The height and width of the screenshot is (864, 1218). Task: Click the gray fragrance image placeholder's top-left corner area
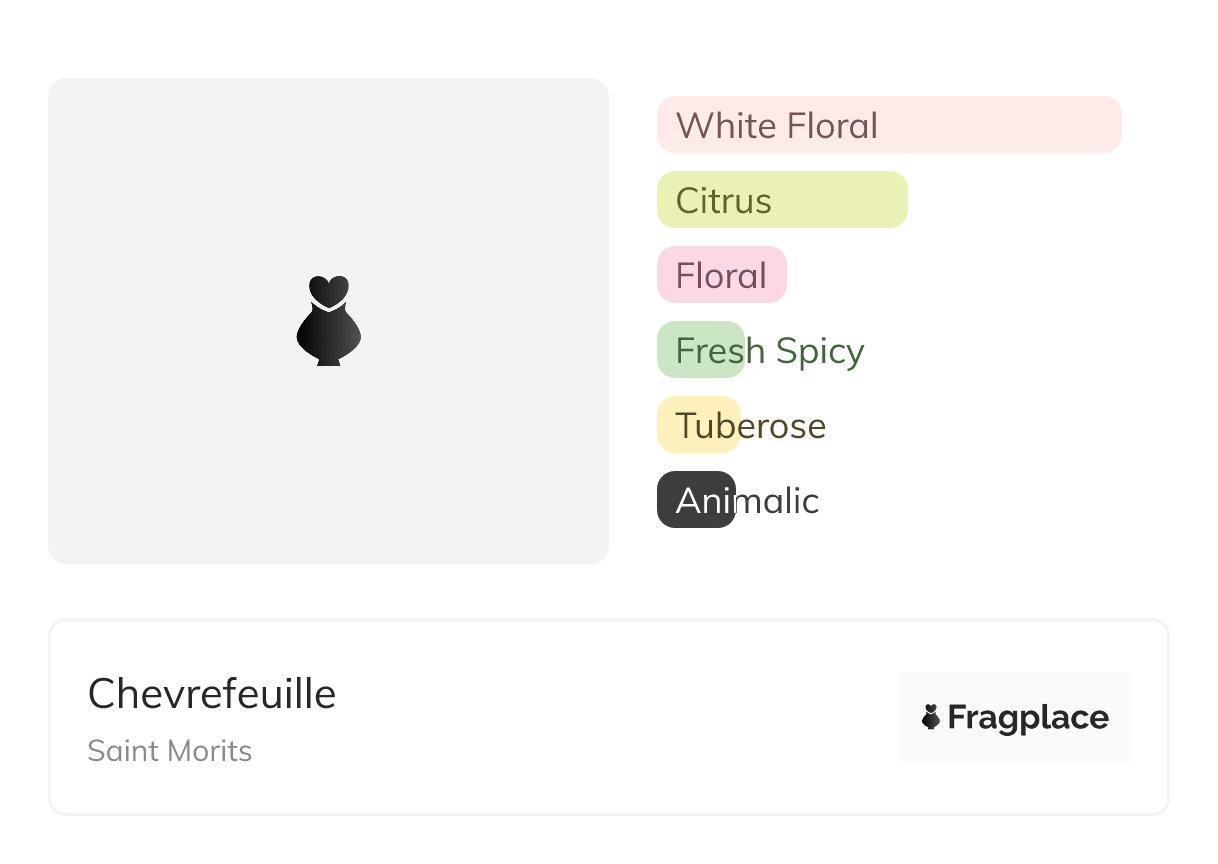point(90,115)
